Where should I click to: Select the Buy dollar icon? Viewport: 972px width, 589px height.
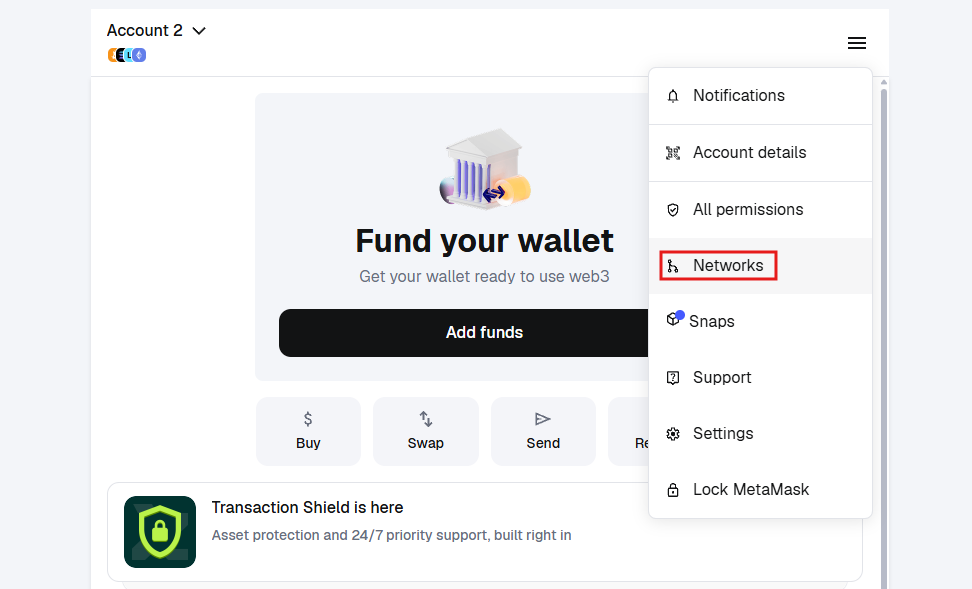coord(308,418)
